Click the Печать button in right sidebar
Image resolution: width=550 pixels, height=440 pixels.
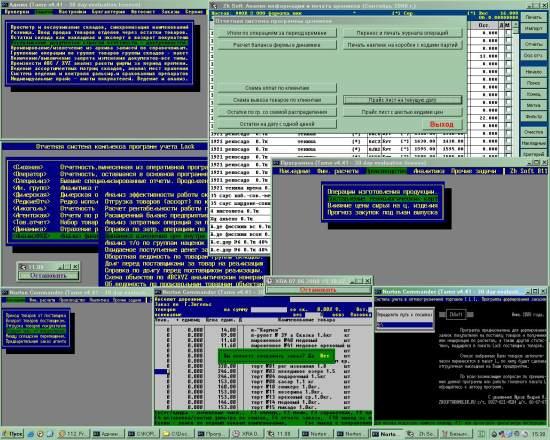(533, 17)
